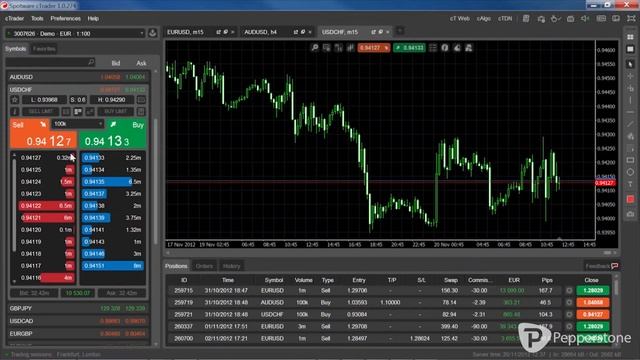
Task: Click the sound speaker icon in top toolbar
Action: point(585,19)
